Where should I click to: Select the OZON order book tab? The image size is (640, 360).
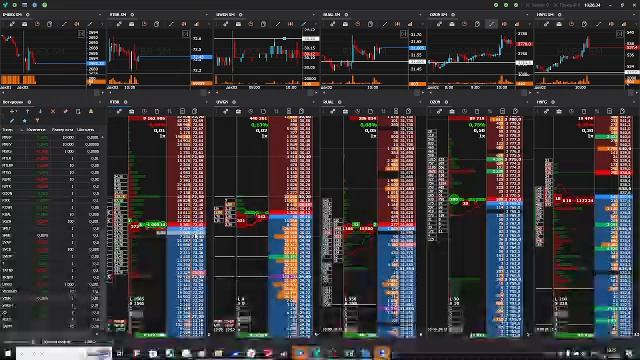[x=435, y=102]
